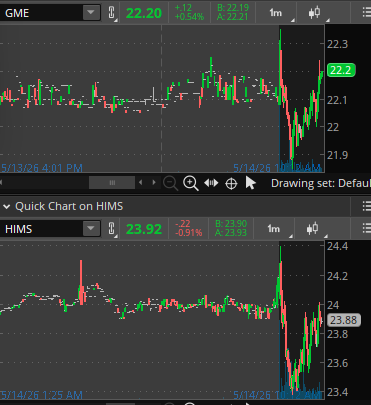371x405 pixels.
Task: Click the pan arrows icon under GME chart
Action: coord(211,183)
